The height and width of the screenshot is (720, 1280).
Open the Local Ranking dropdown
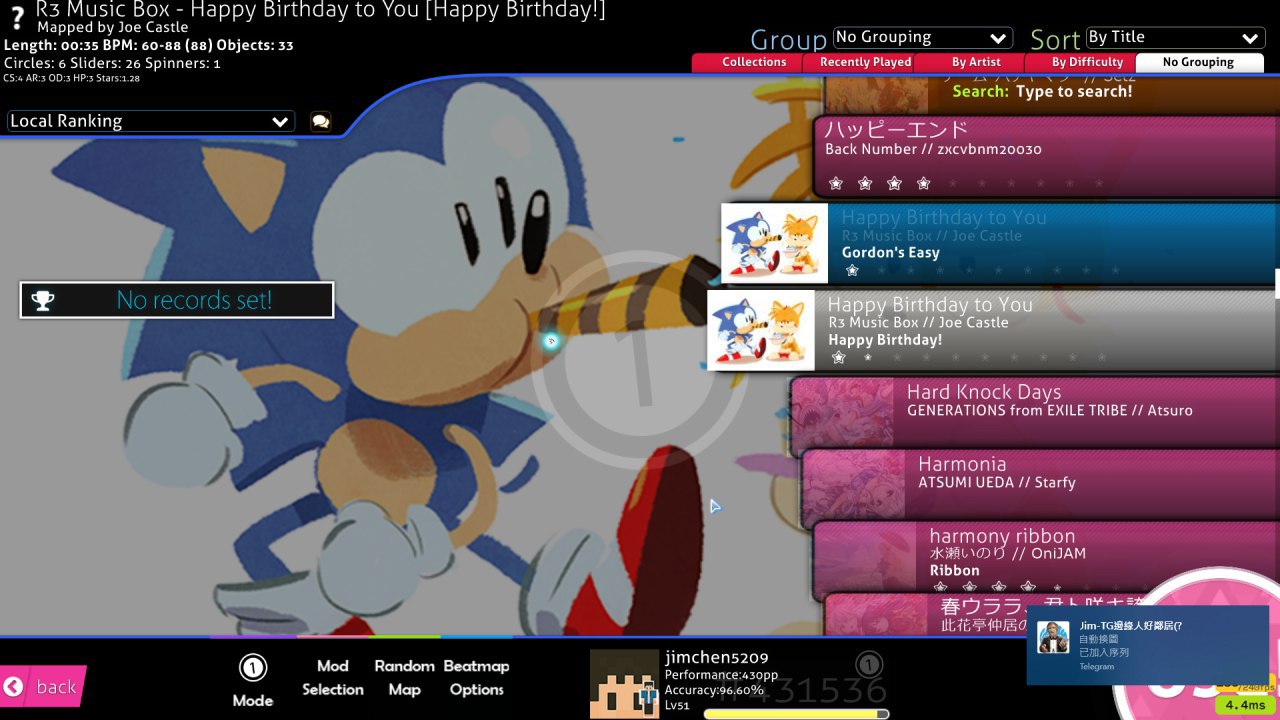[151, 121]
